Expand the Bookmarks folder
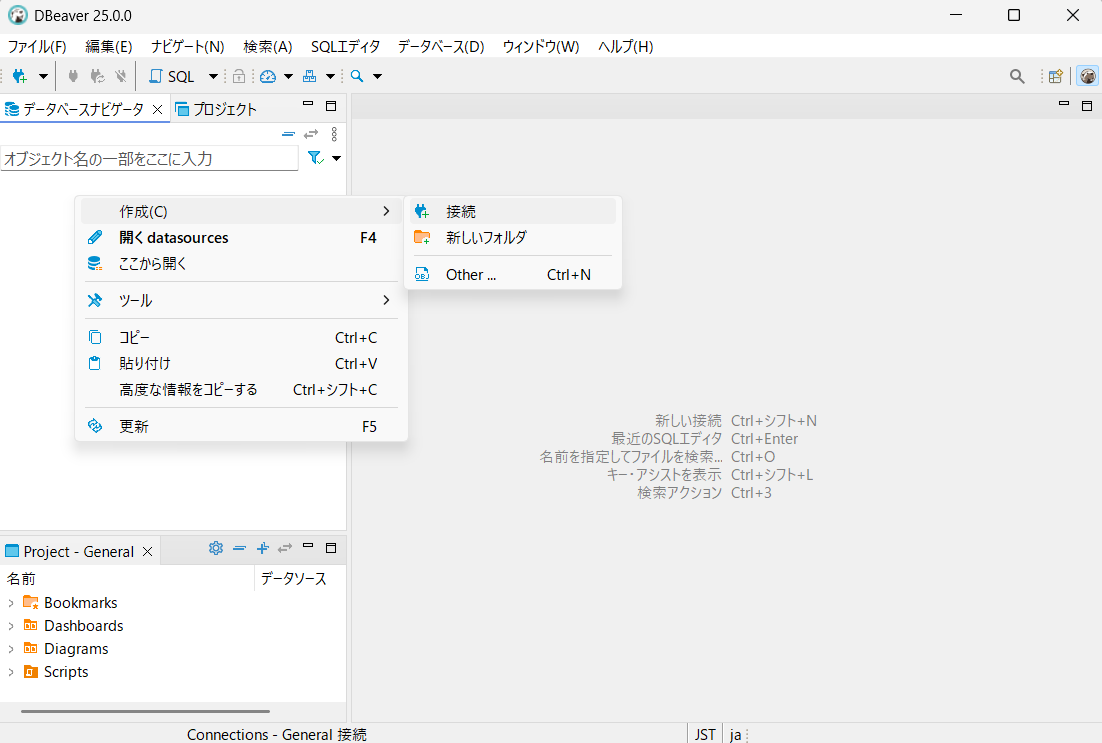The width and height of the screenshot is (1102, 743). click(x=11, y=603)
